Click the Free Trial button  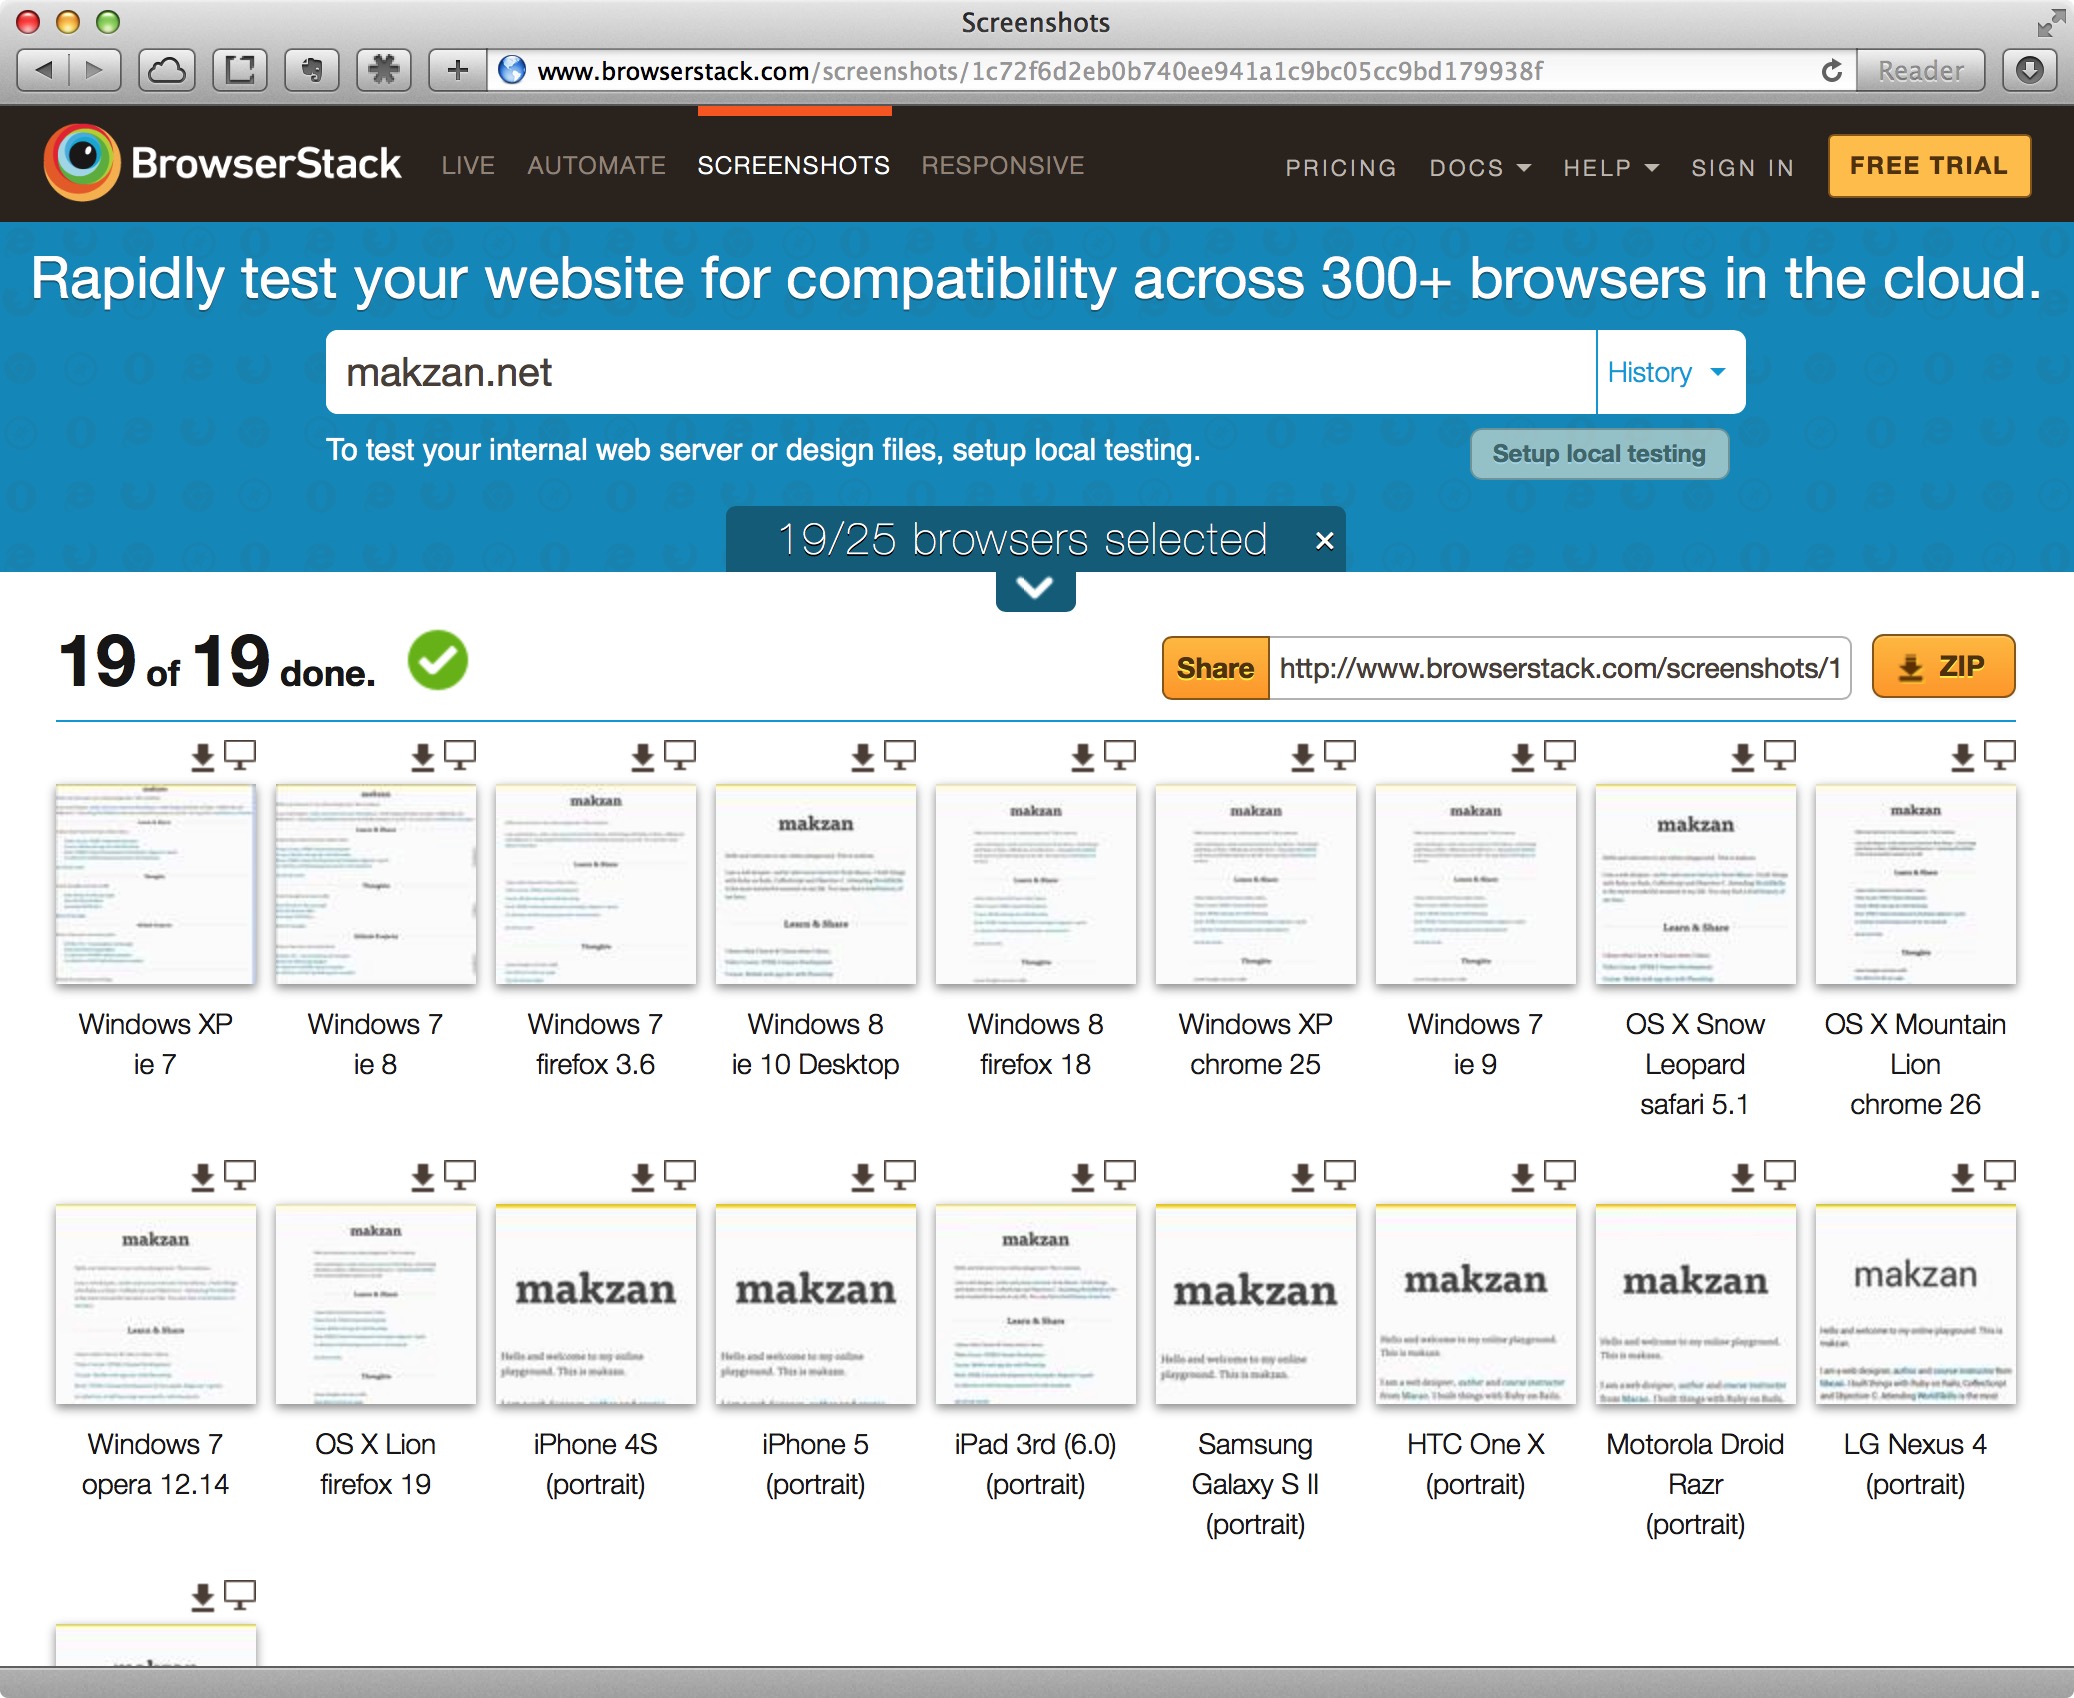(1928, 165)
